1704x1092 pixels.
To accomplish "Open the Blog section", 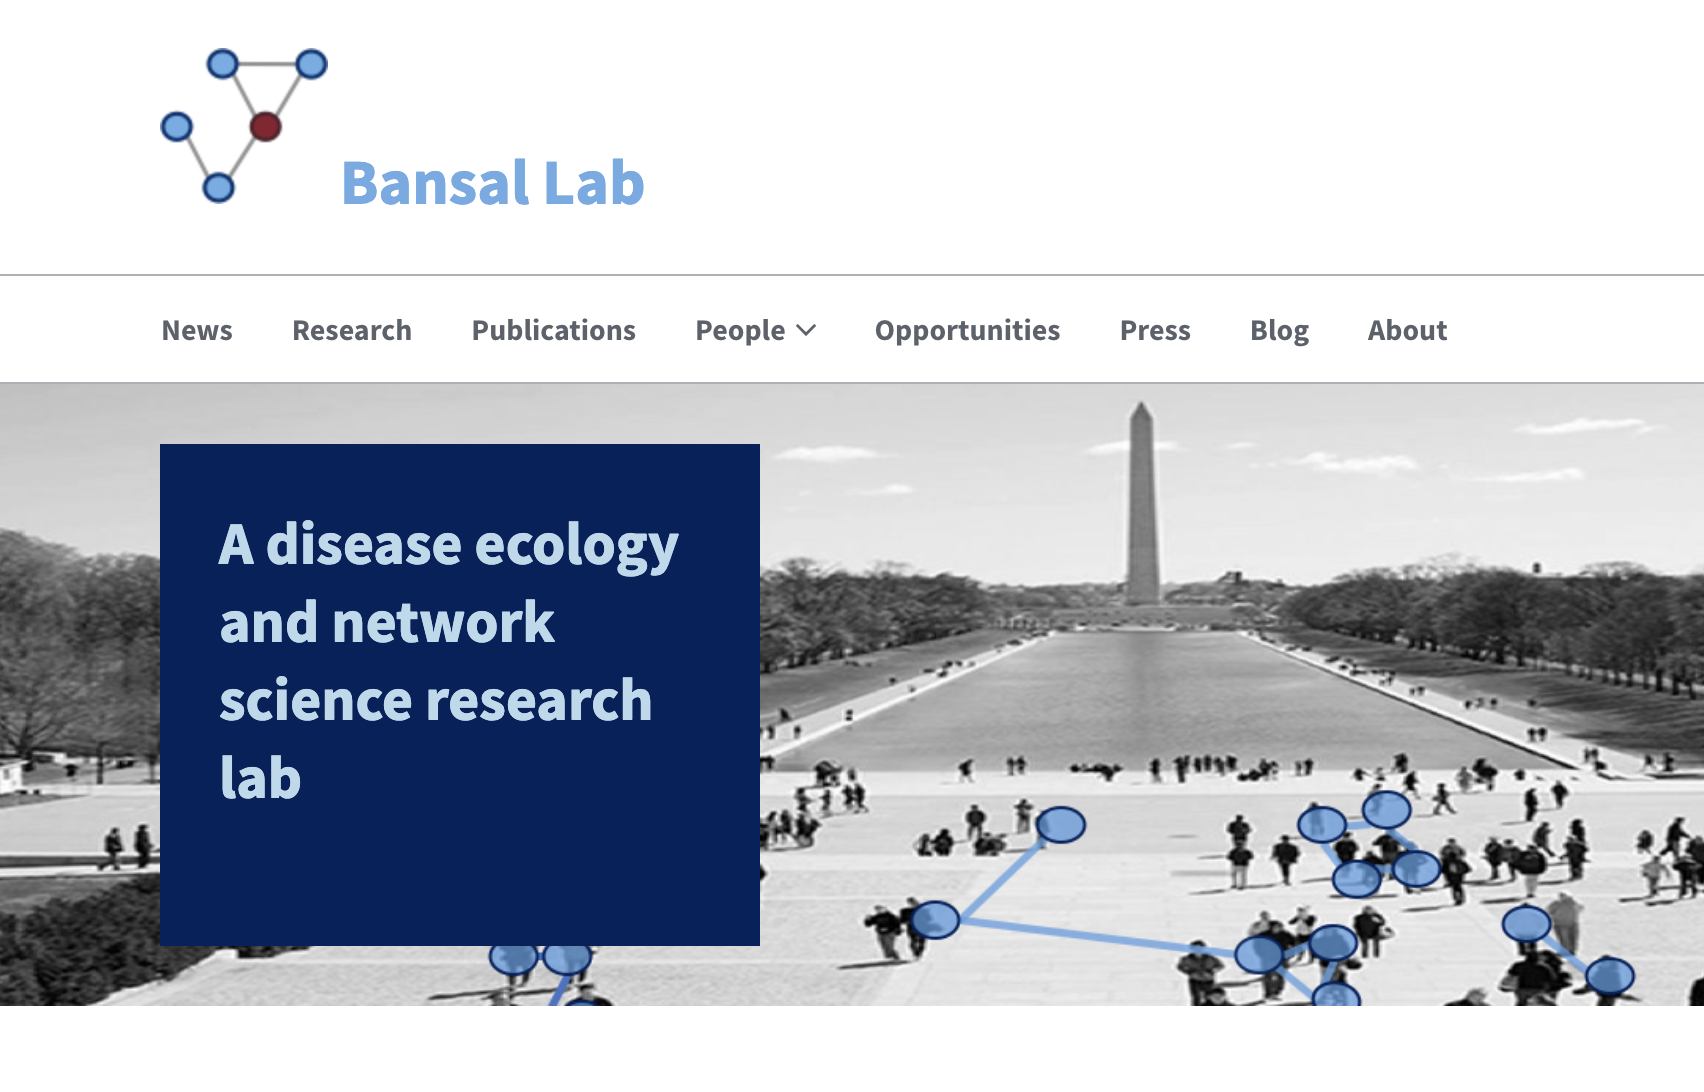I will point(1279,330).
